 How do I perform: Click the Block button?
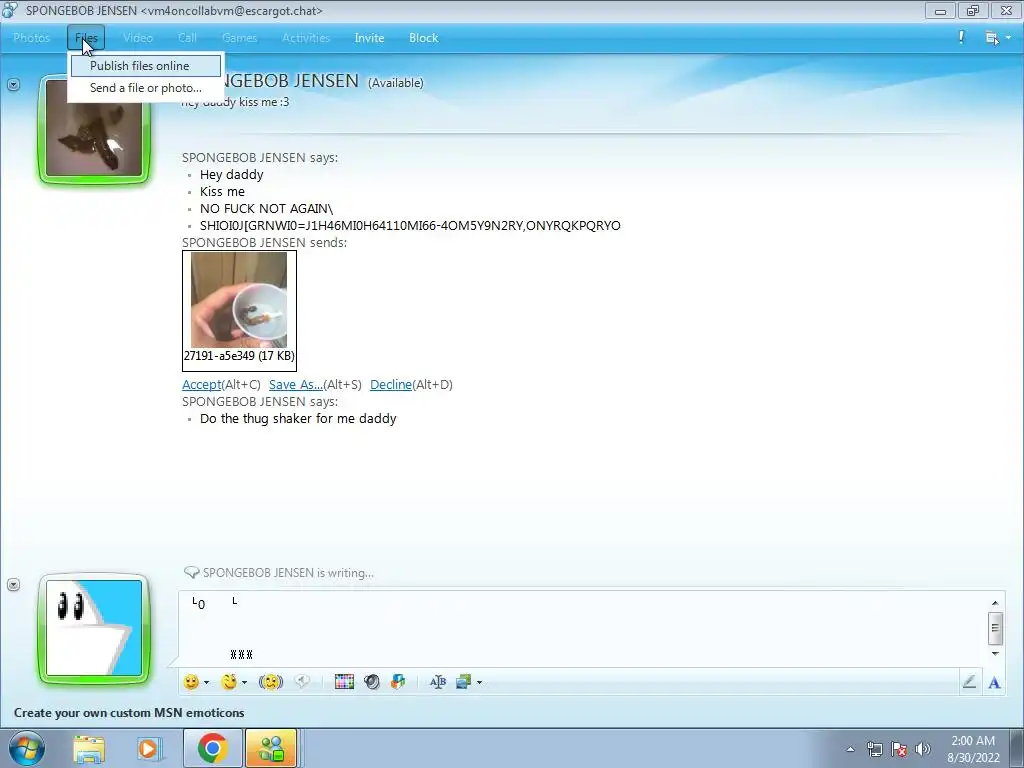click(423, 38)
